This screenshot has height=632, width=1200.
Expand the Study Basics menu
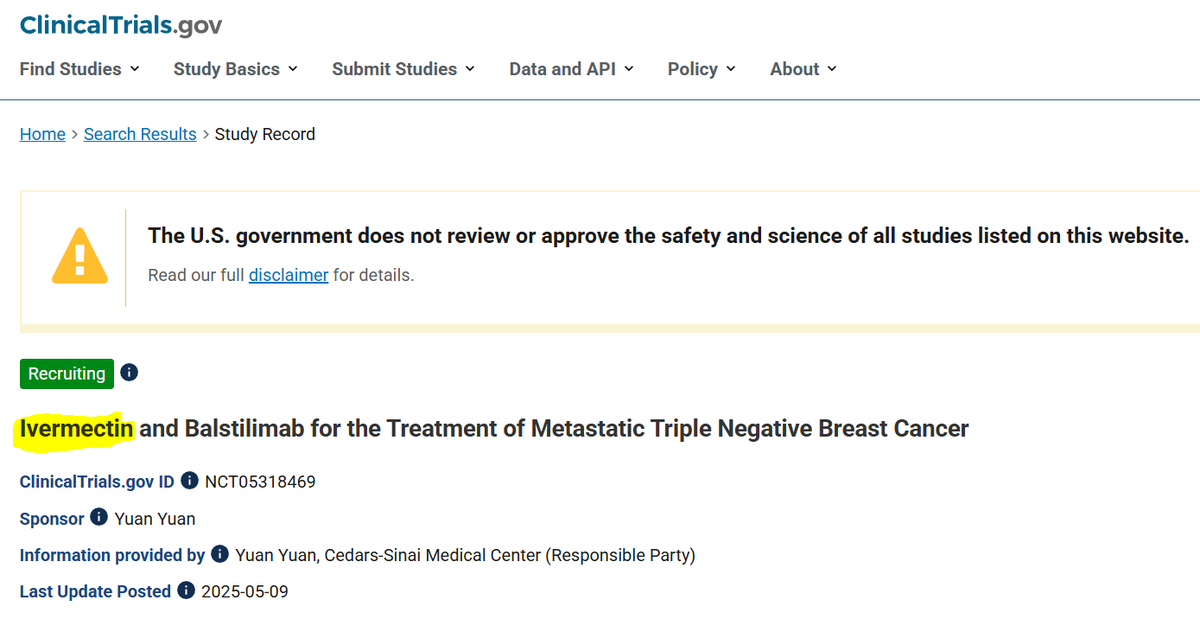click(236, 69)
